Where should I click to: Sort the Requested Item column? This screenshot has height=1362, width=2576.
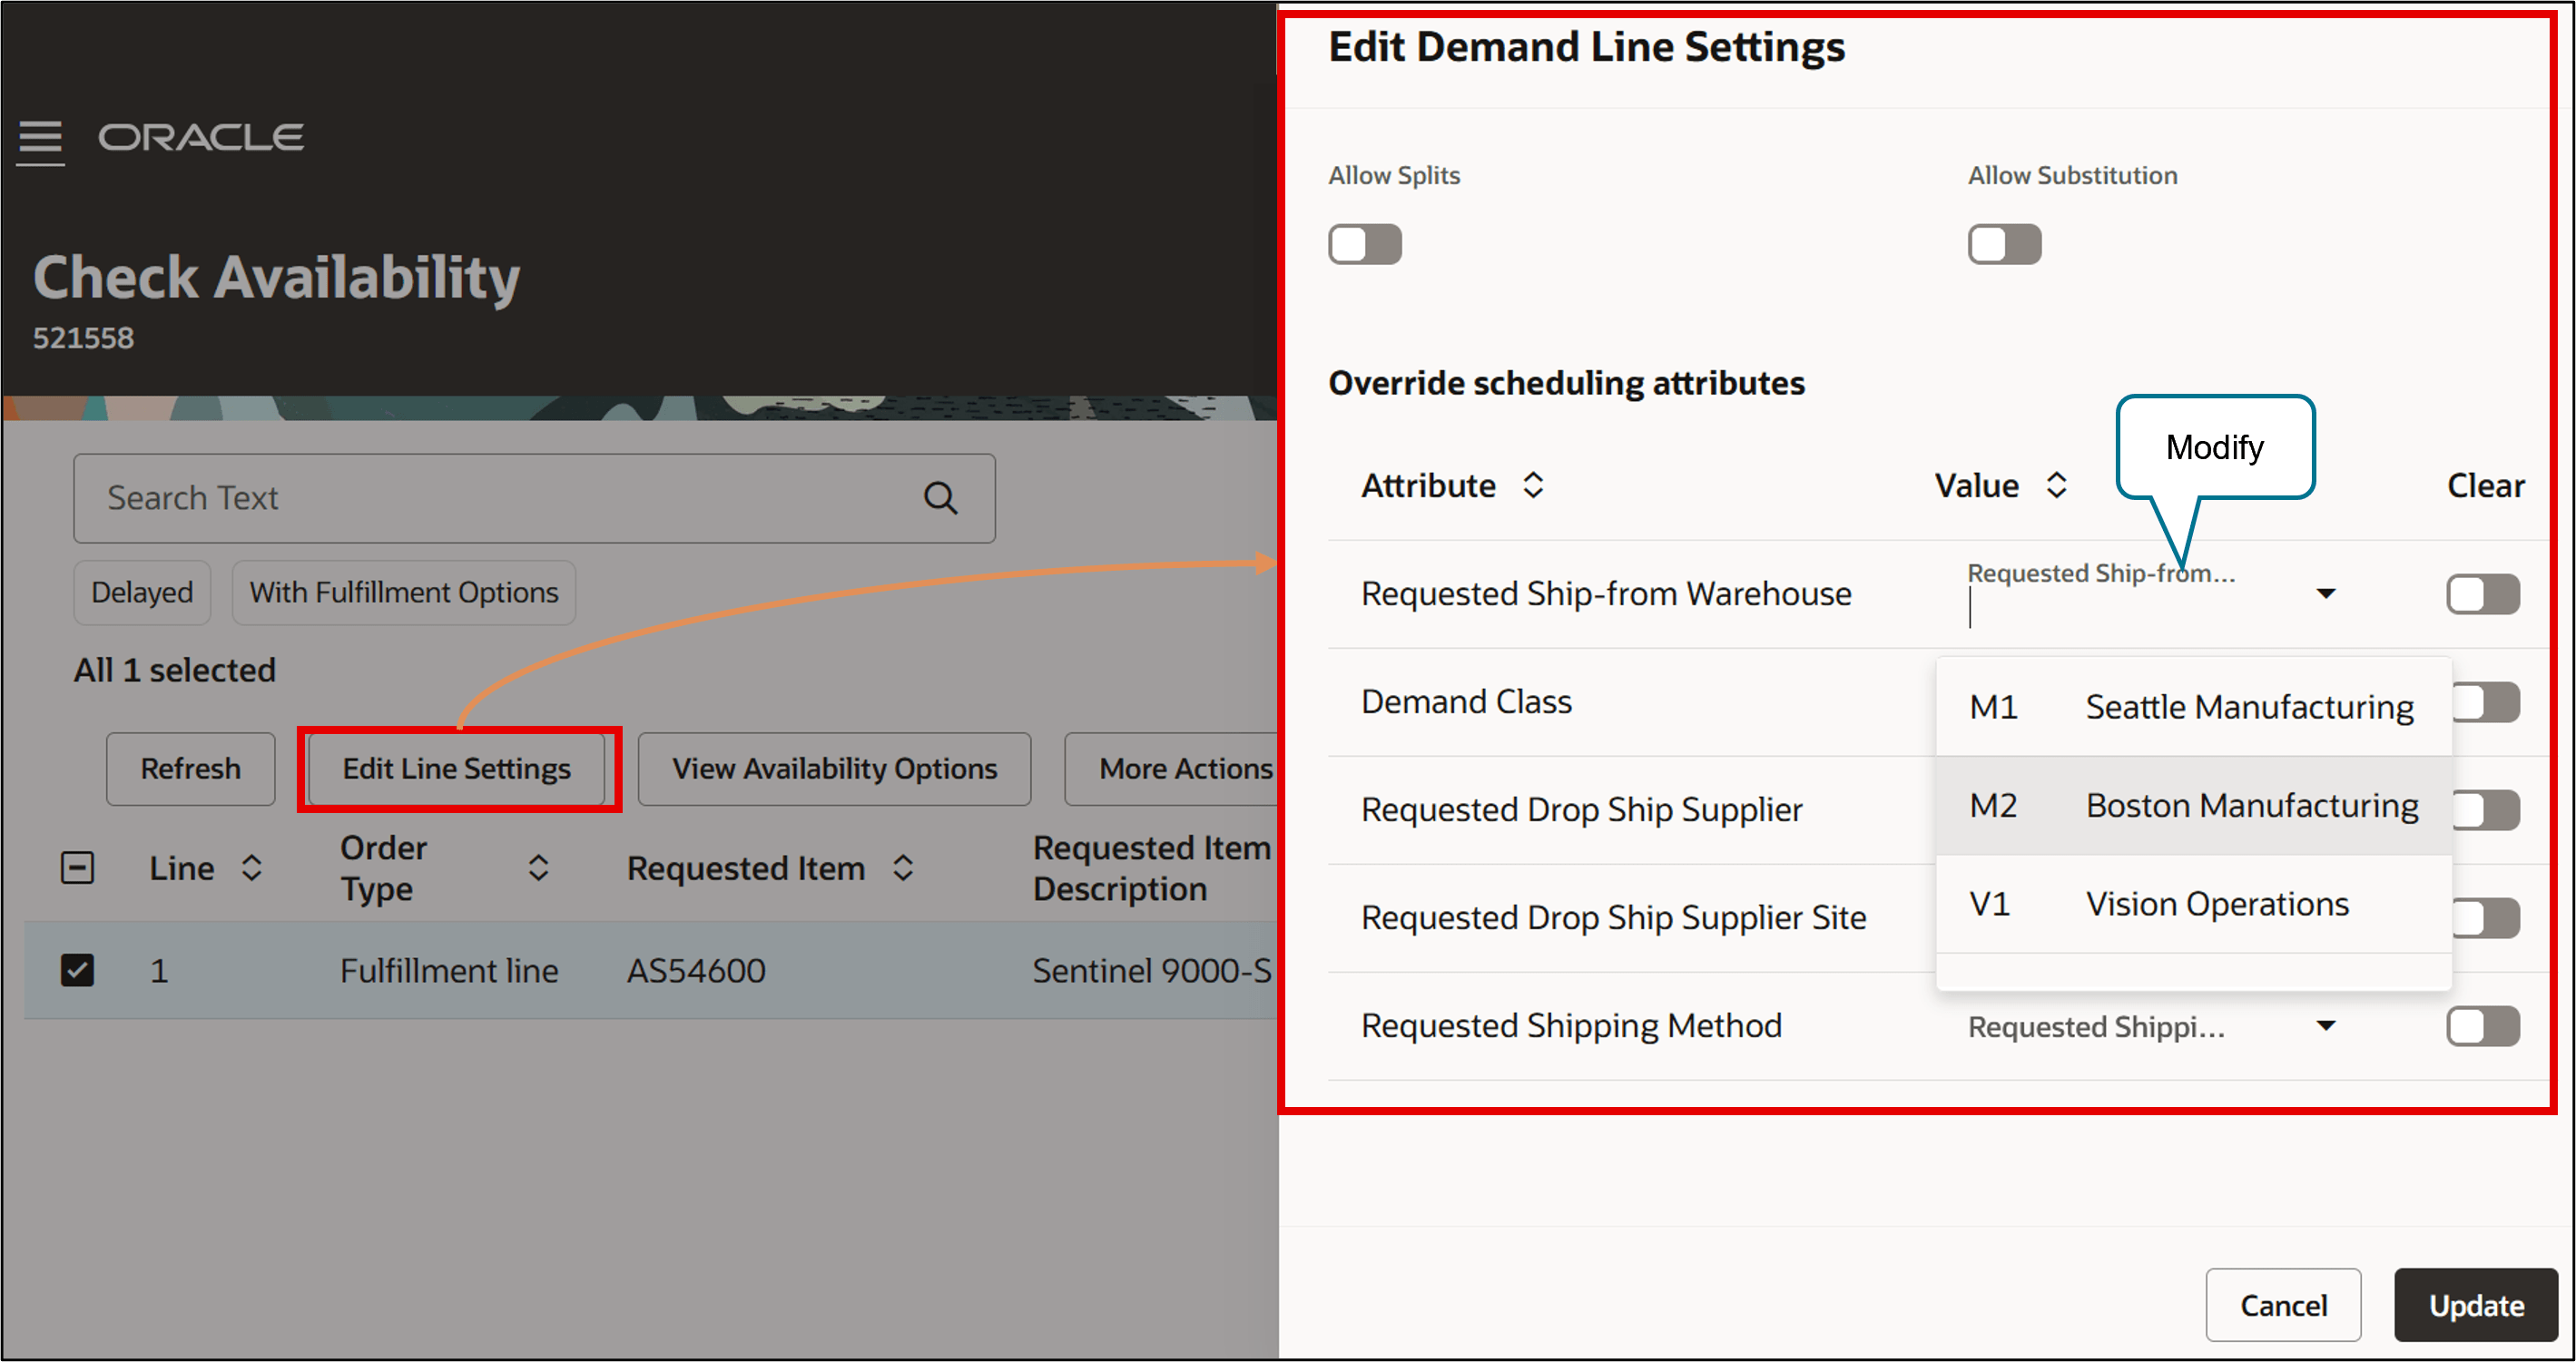[903, 868]
